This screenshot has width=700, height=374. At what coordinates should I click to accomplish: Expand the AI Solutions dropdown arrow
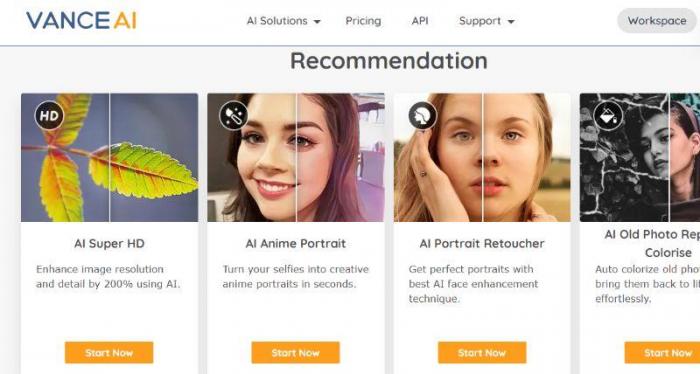[x=317, y=21]
